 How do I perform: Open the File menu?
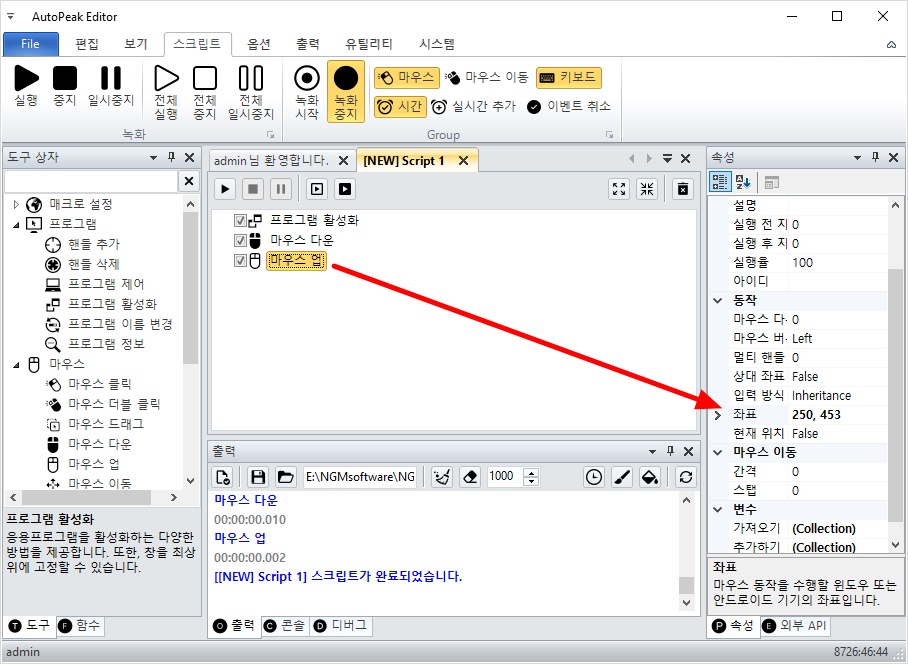[31, 44]
